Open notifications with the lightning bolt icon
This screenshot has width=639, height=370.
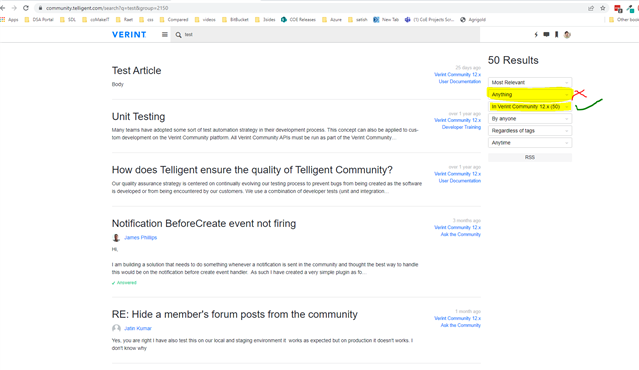pos(536,35)
